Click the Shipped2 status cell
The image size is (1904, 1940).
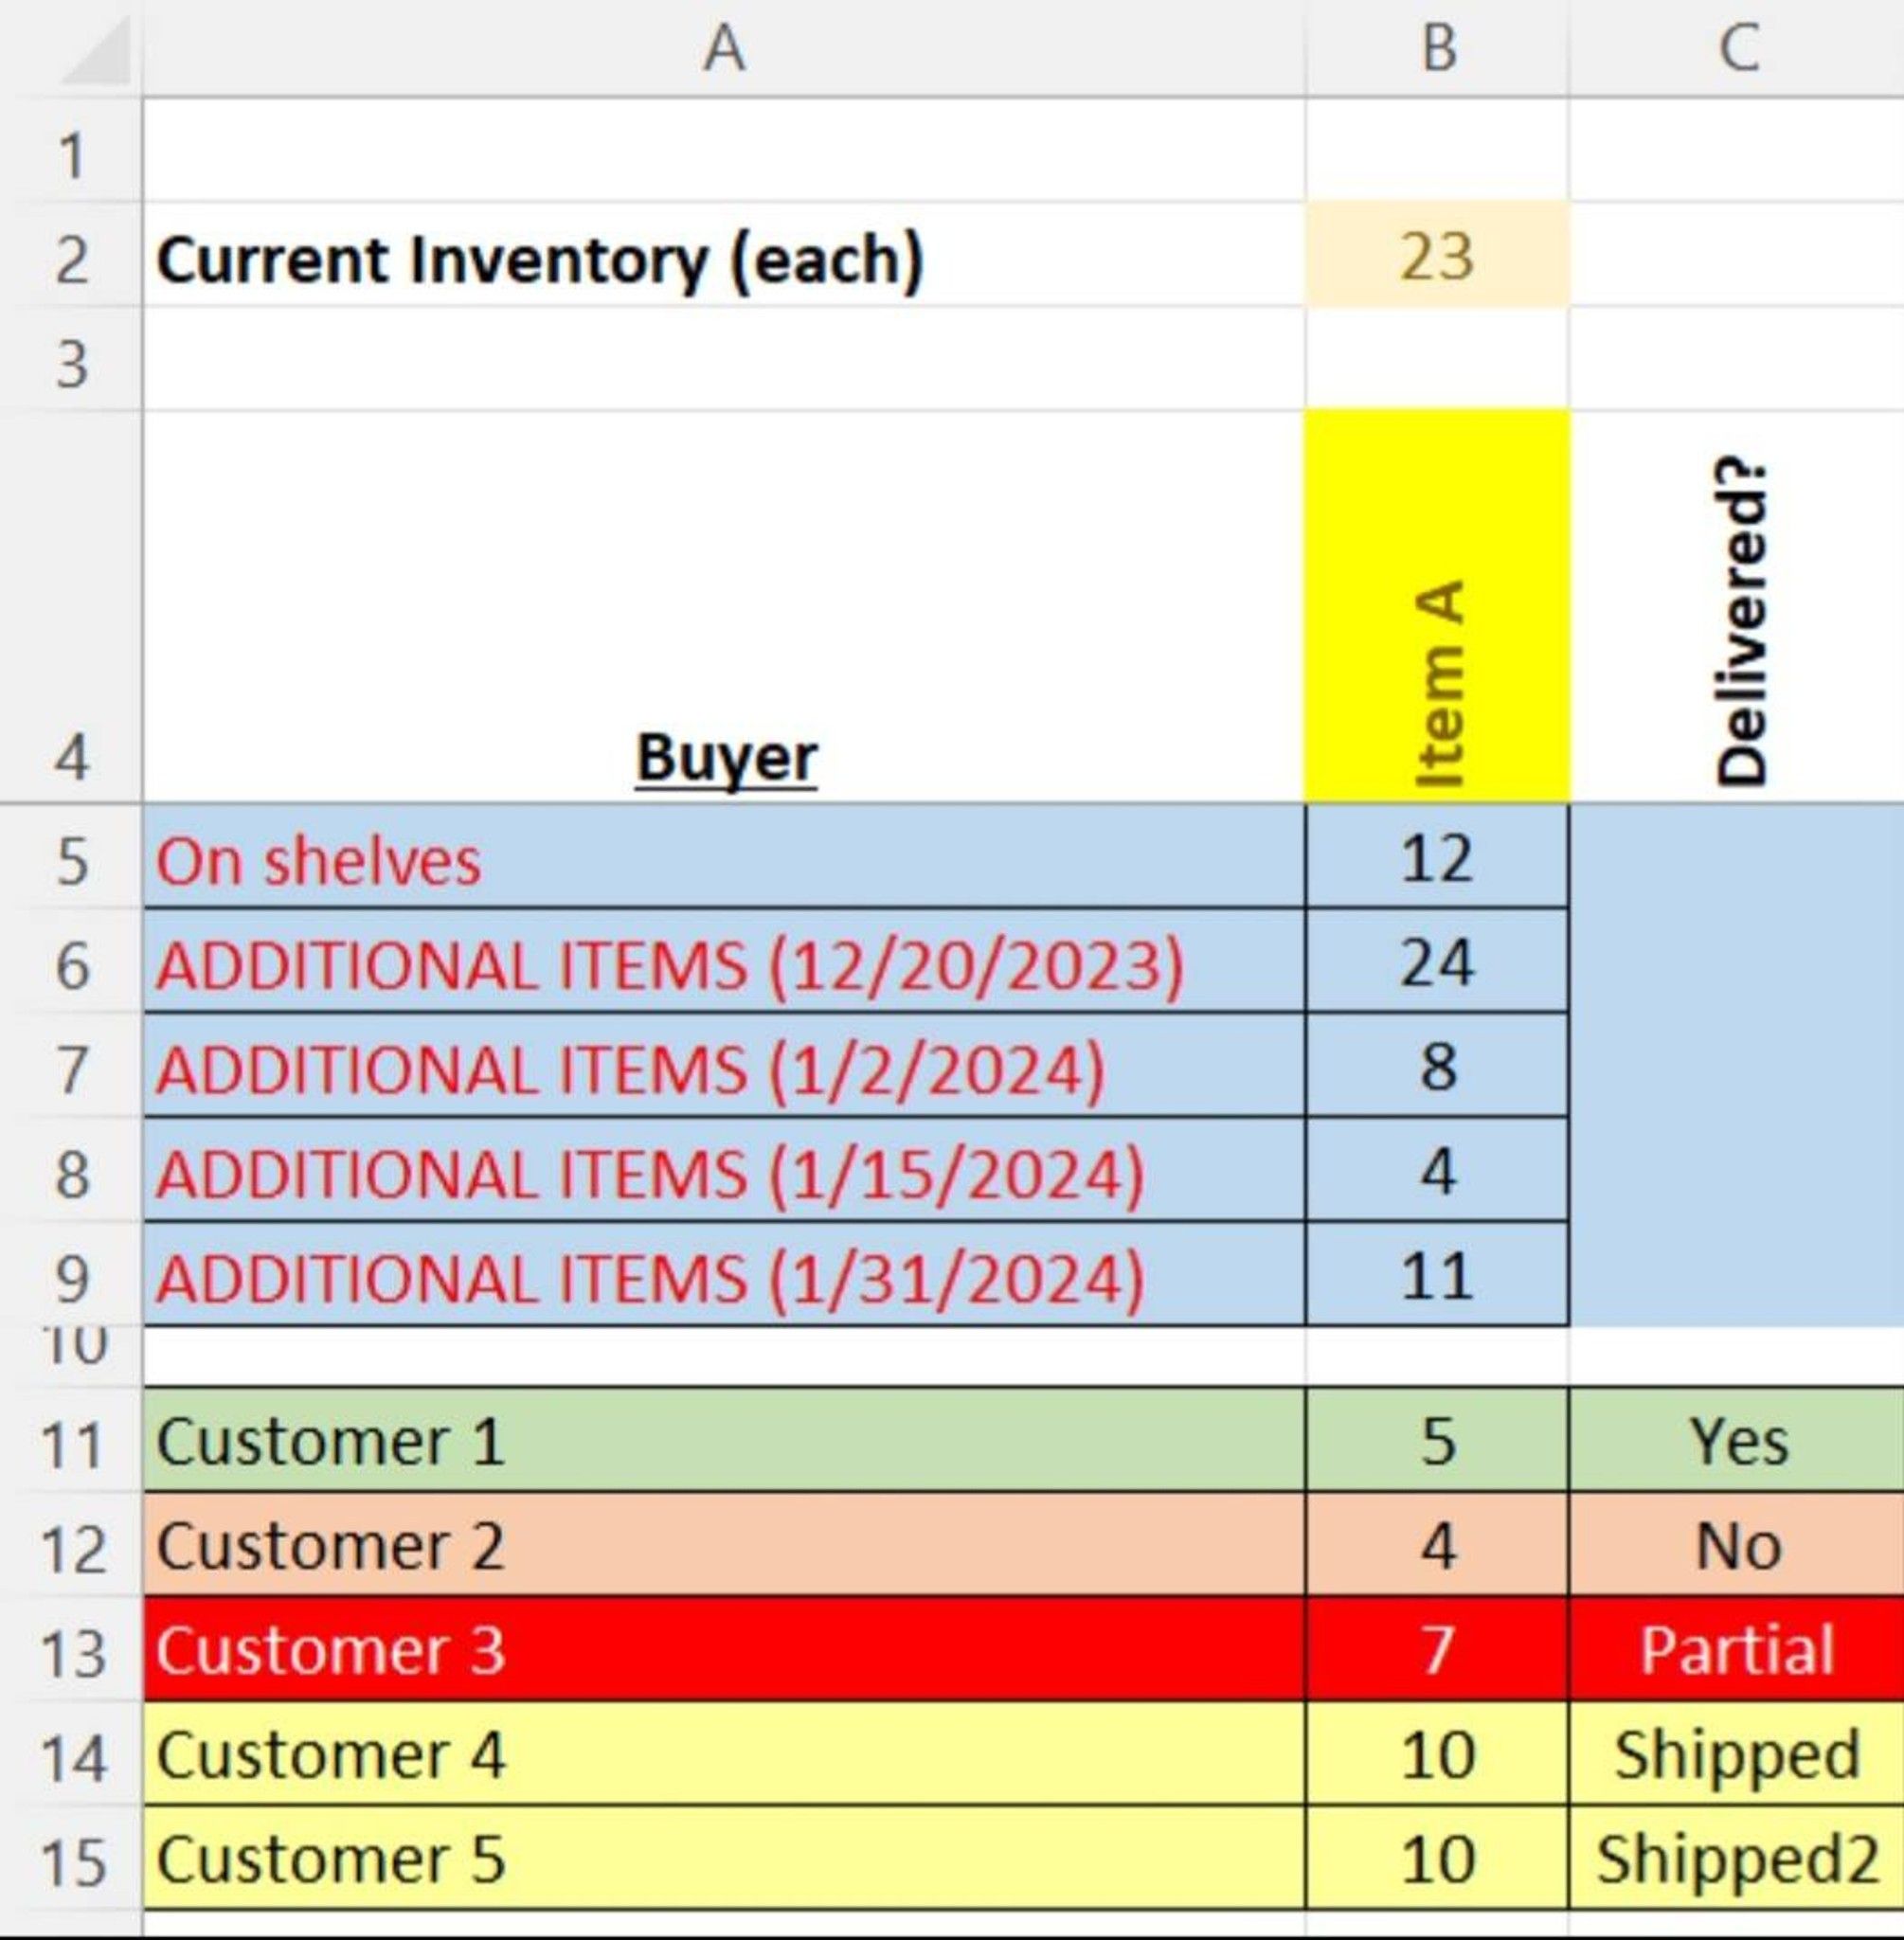(1737, 1858)
